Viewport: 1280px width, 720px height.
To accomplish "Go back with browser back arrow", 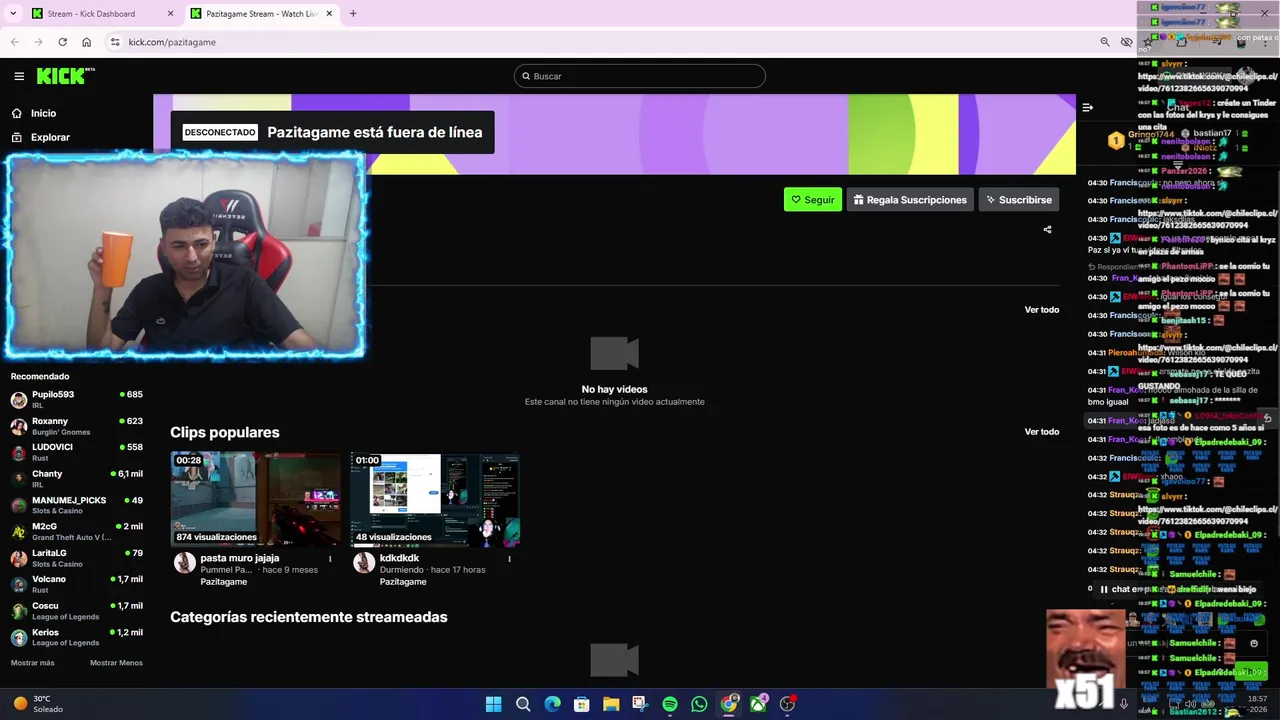I will coord(14,42).
